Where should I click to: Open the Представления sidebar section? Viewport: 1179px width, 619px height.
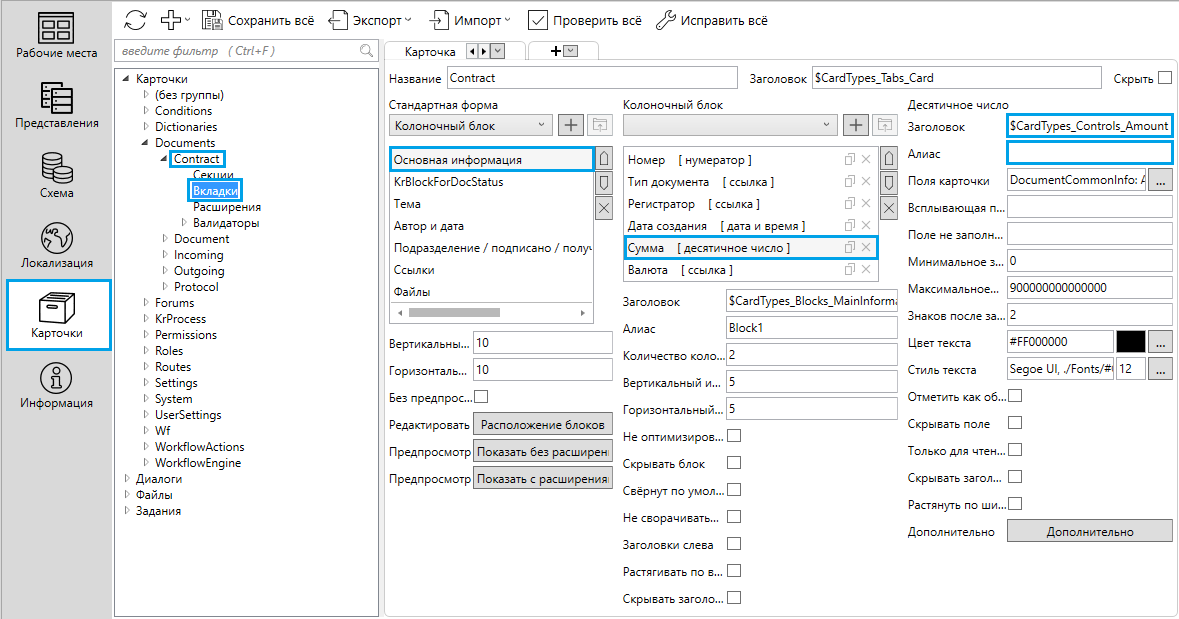pyautogui.click(x=56, y=107)
